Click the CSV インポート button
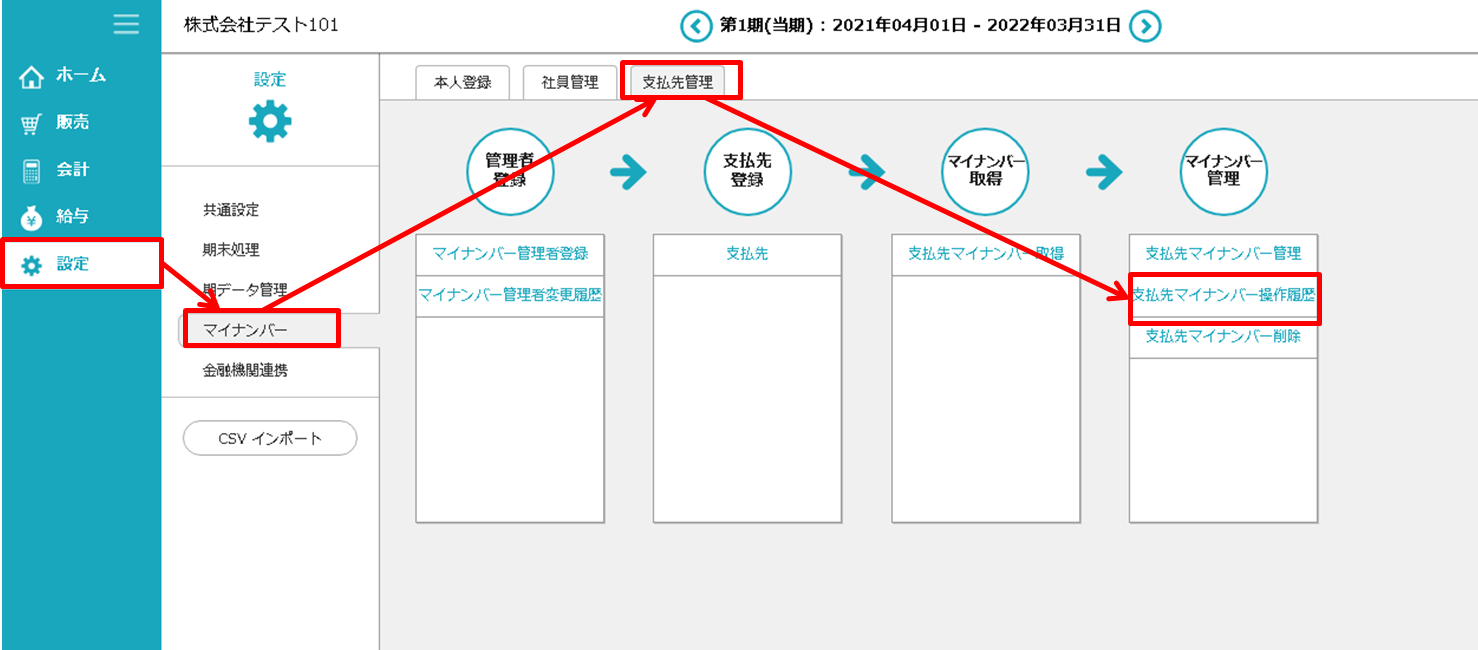 pos(271,438)
